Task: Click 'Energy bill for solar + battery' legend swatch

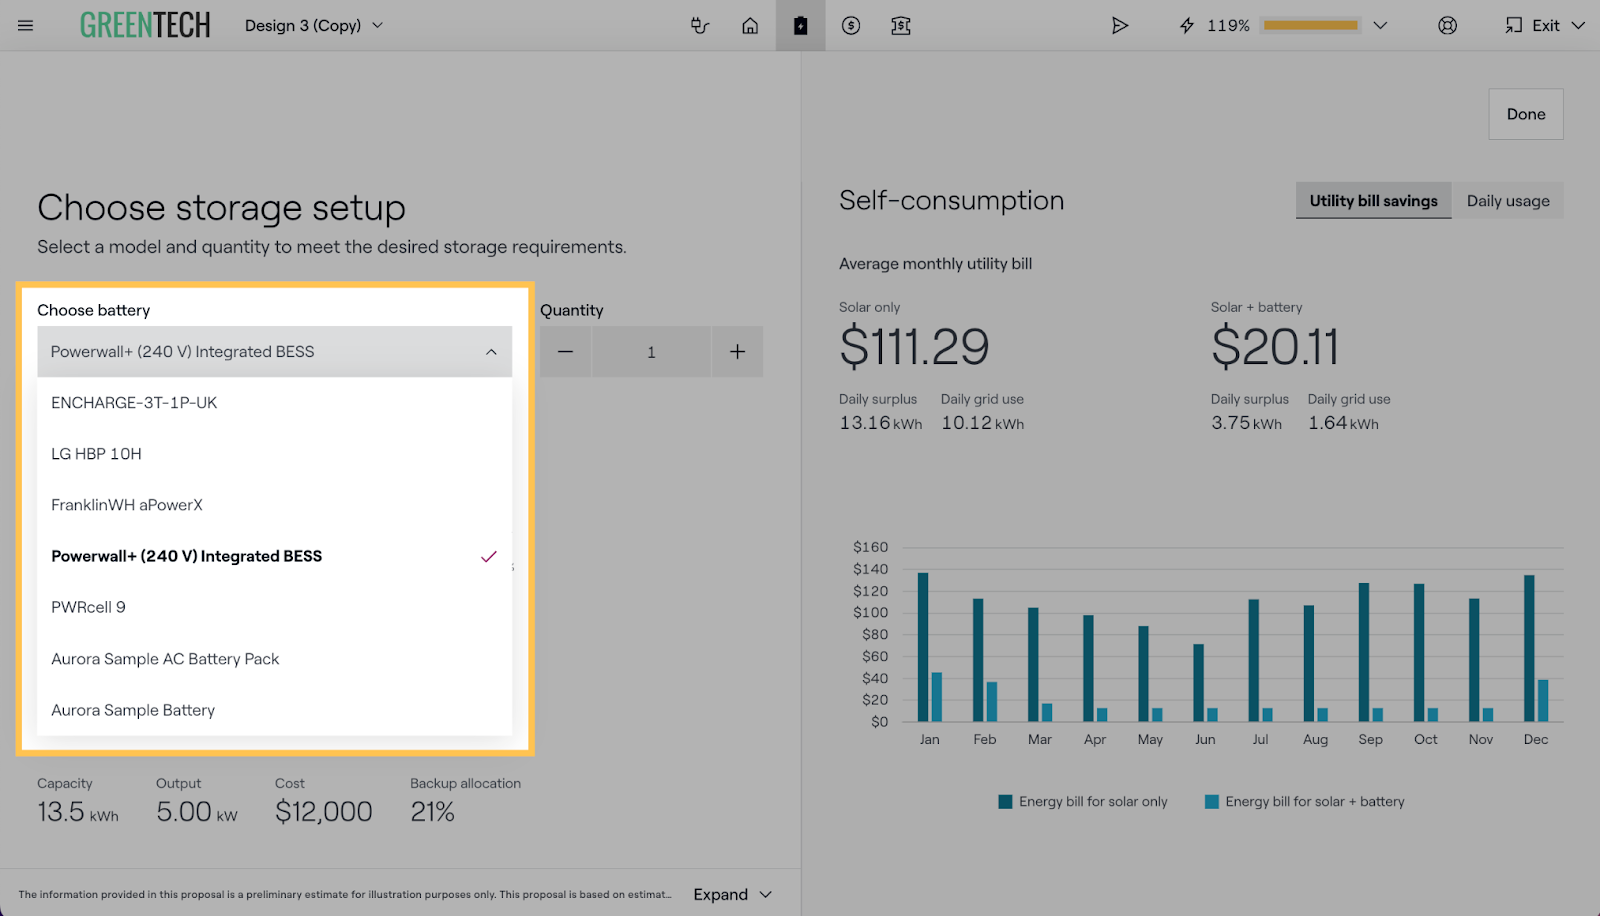Action: click(1212, 802)
